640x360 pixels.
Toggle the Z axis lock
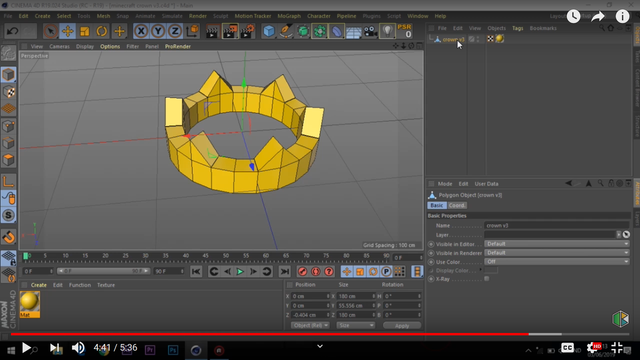coord(175,31)
